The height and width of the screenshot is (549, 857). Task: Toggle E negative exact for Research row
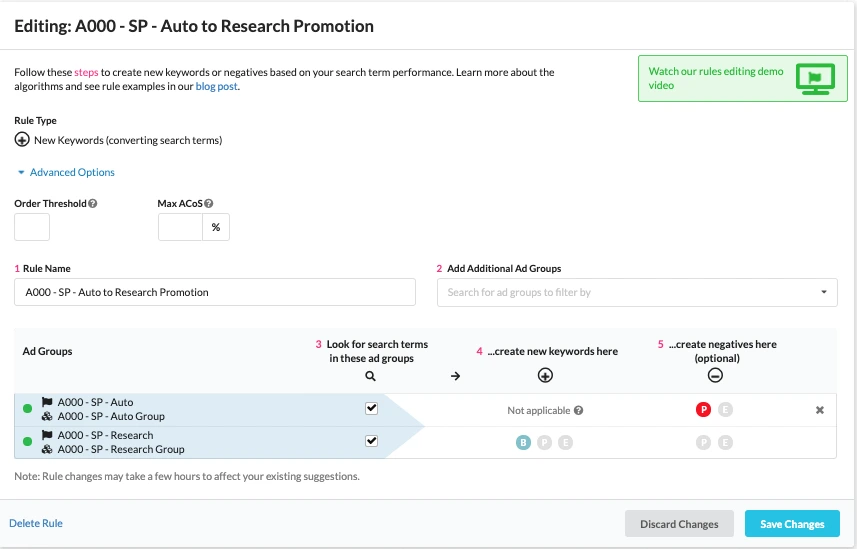[725, 442]
